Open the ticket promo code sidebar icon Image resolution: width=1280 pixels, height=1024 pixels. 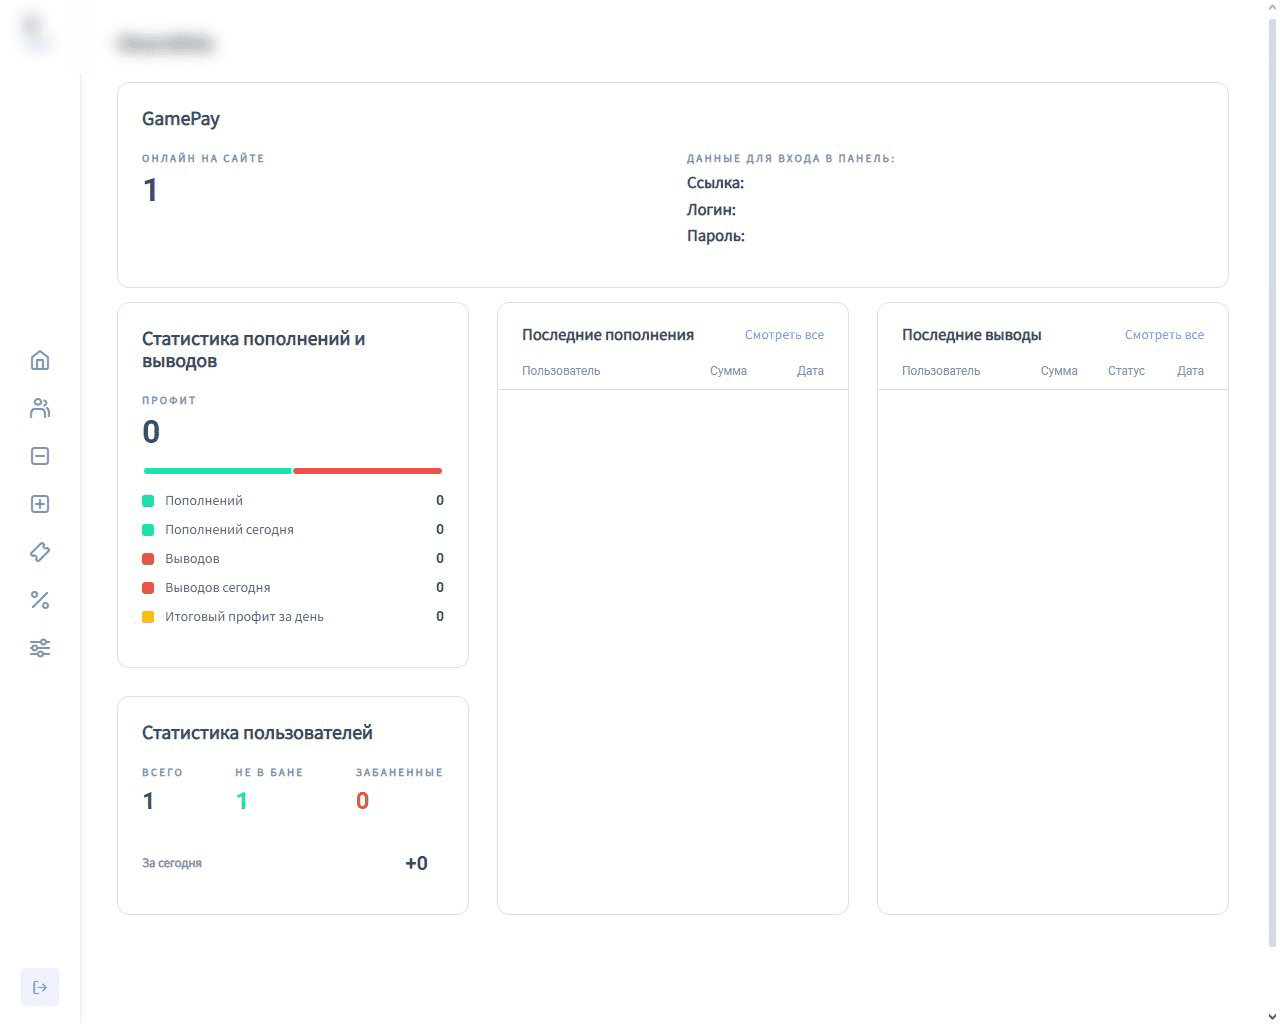pos(40,552)
